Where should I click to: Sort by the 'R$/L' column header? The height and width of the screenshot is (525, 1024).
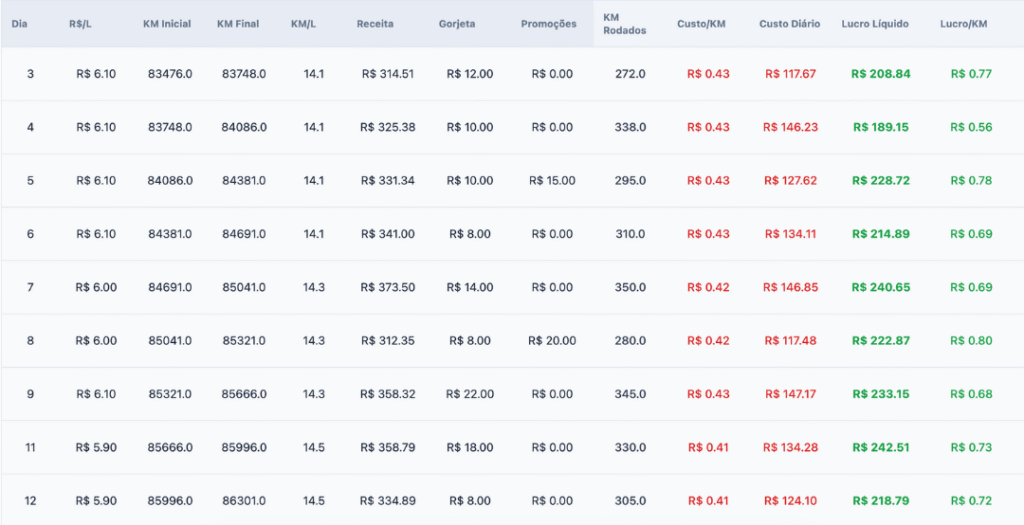coord(82,23)
